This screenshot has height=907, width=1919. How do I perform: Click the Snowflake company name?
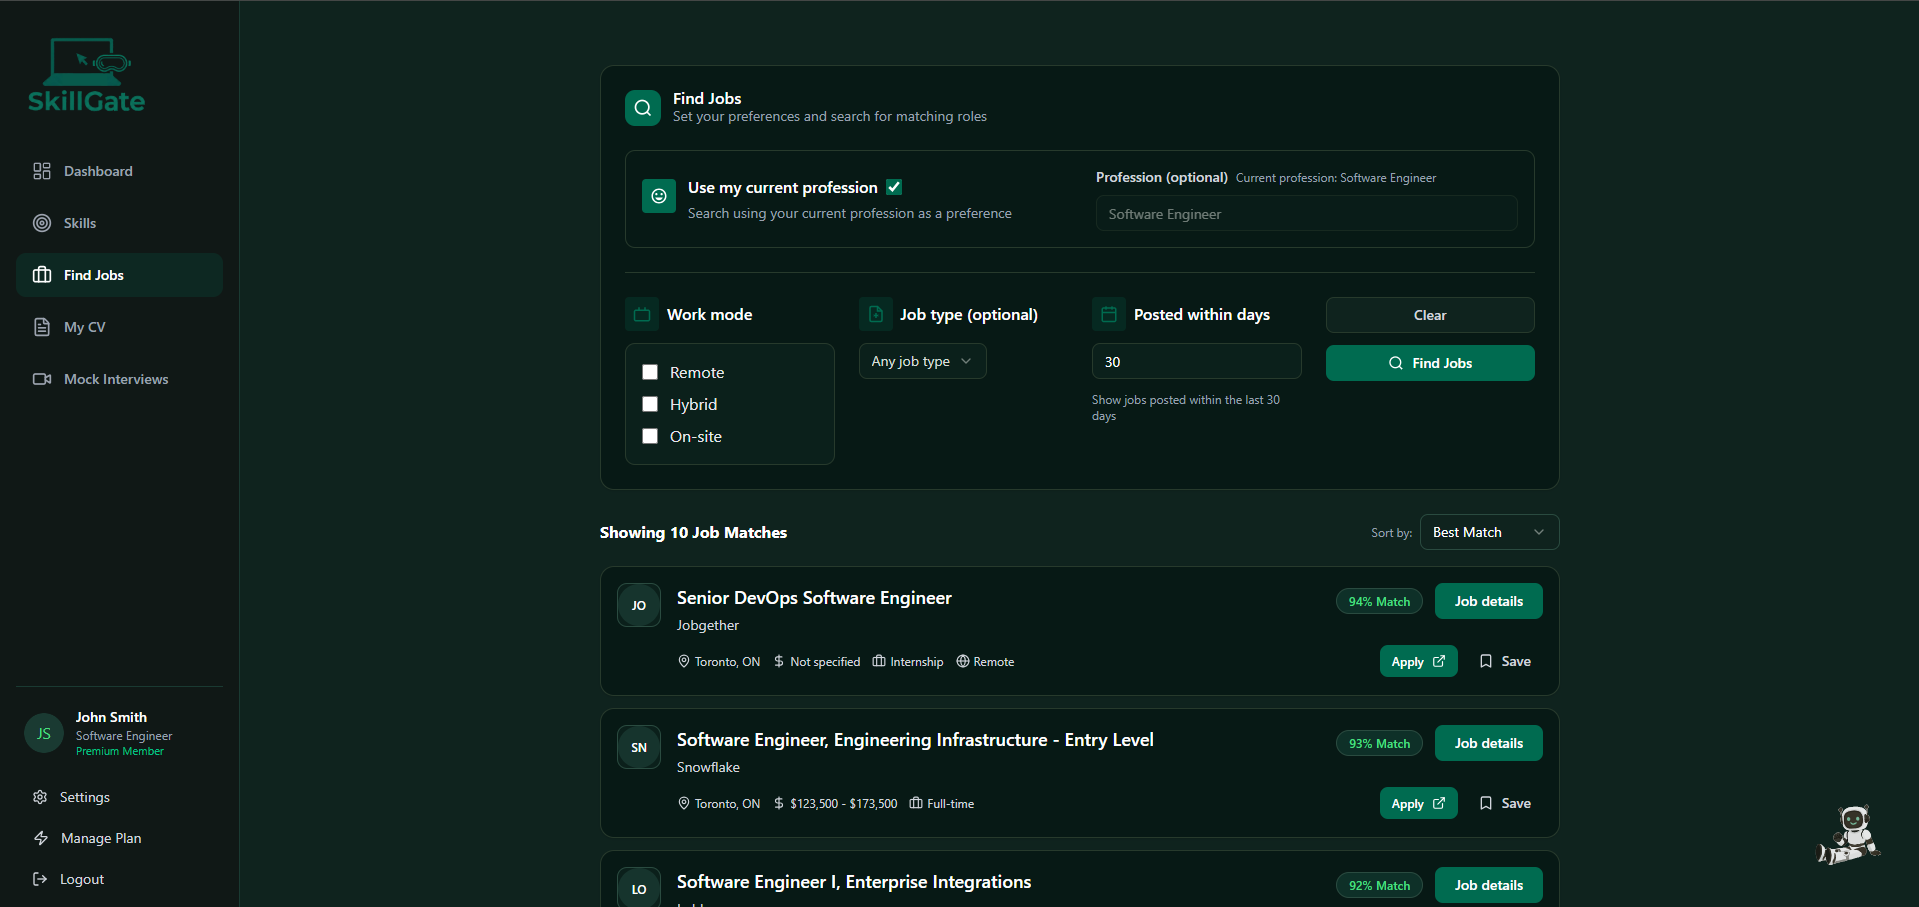click(x=708, y=767)
